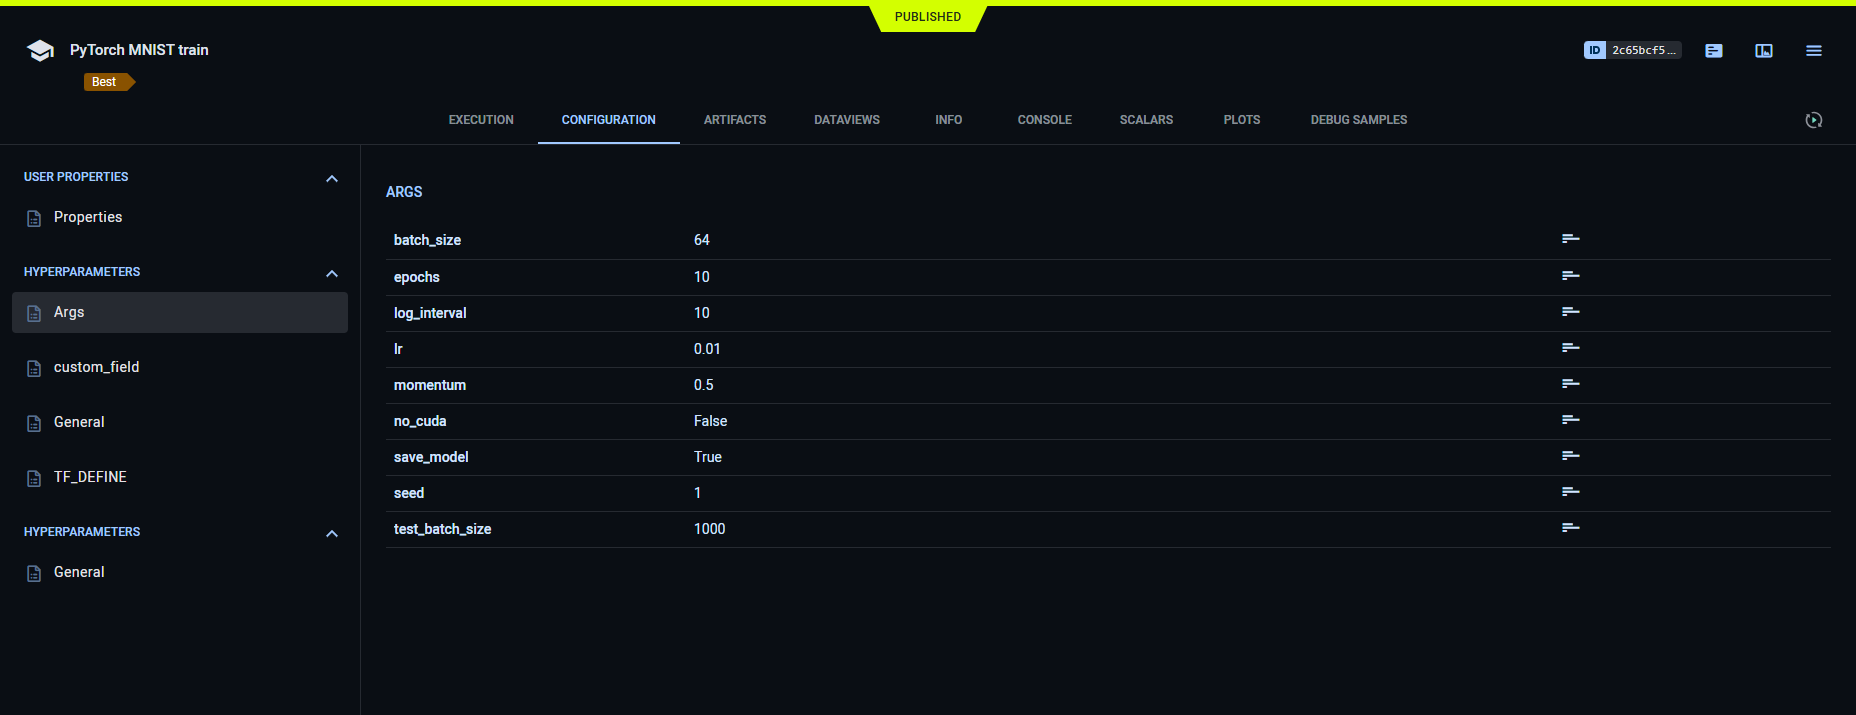Click the description icon for test_batch_size row

coord(1570,528)
